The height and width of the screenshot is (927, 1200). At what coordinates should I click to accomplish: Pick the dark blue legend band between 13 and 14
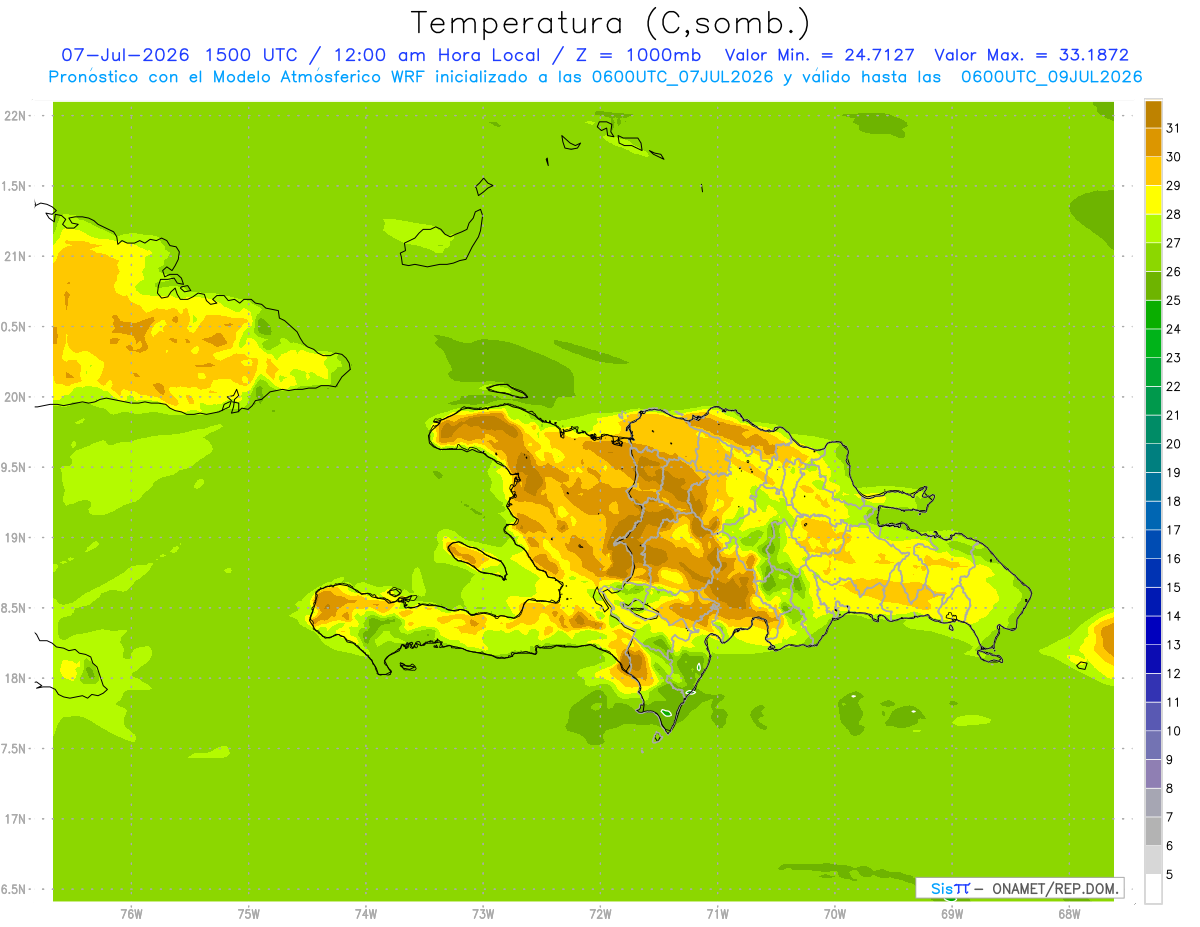click(1153, 630)
